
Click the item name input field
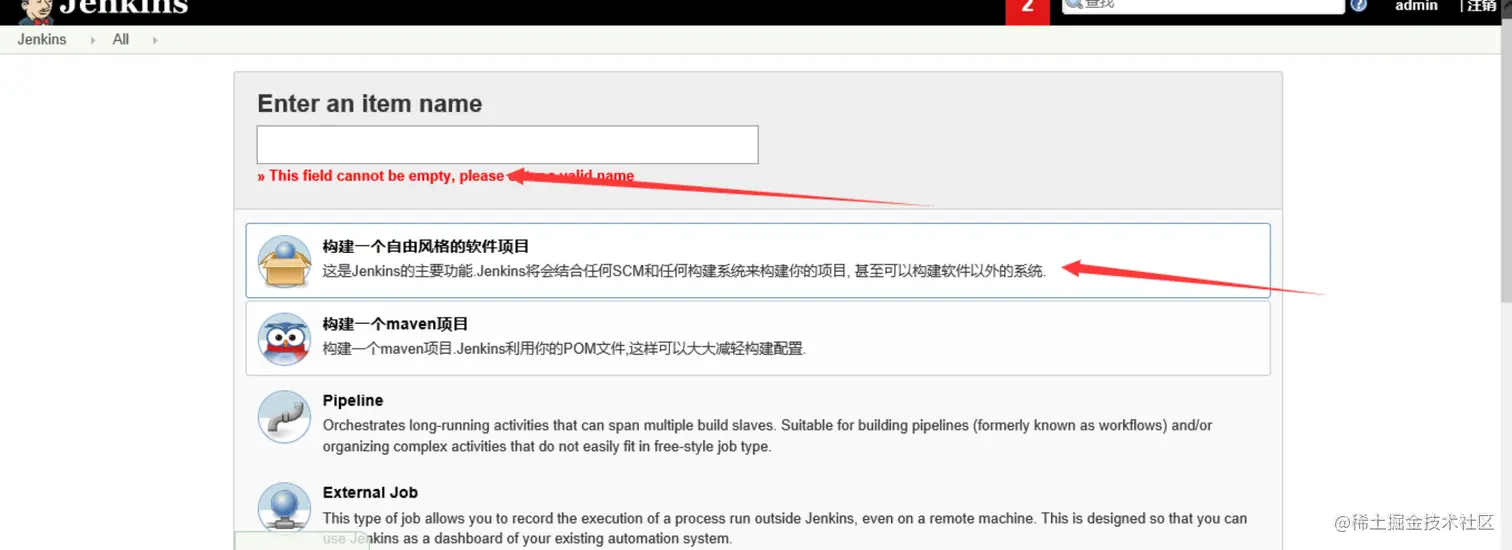(507, 144)
